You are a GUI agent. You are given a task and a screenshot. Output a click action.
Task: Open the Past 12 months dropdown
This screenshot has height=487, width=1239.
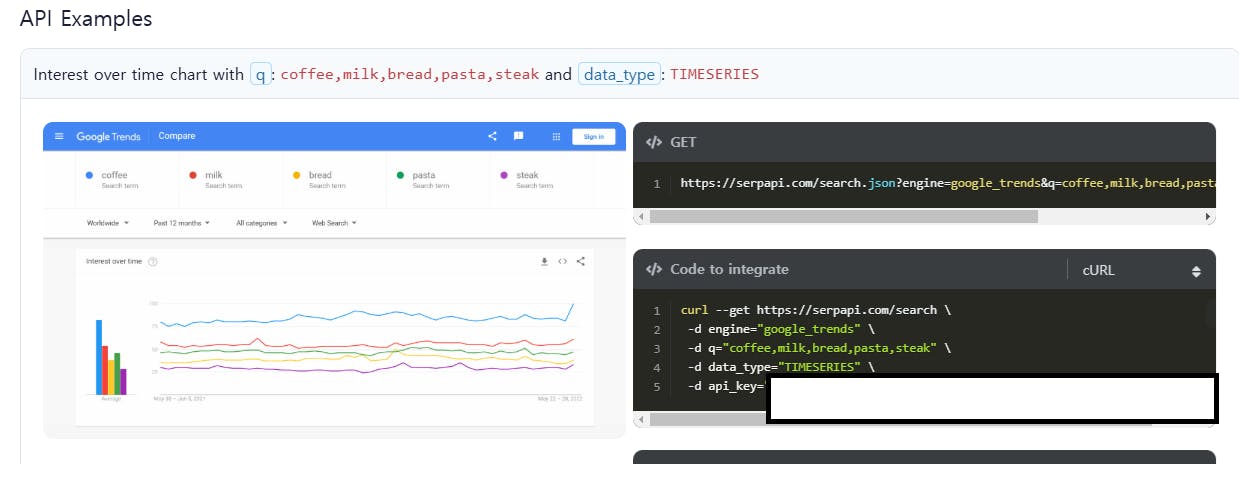point(181,223)
